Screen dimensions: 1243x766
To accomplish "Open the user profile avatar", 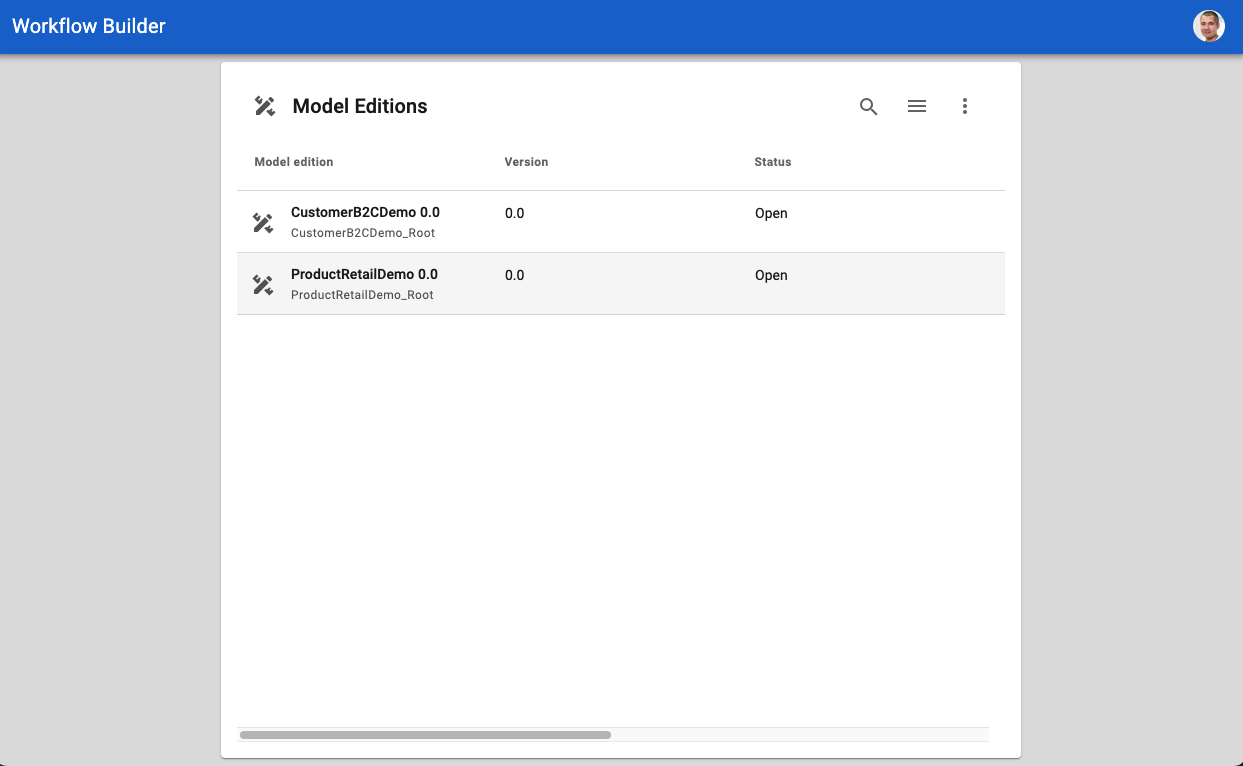I will (1208, 25).
